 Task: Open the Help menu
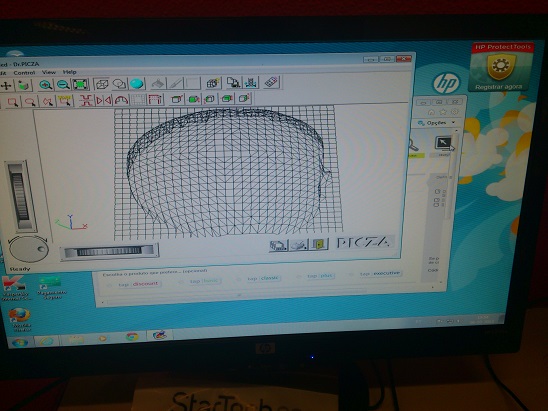69,72
